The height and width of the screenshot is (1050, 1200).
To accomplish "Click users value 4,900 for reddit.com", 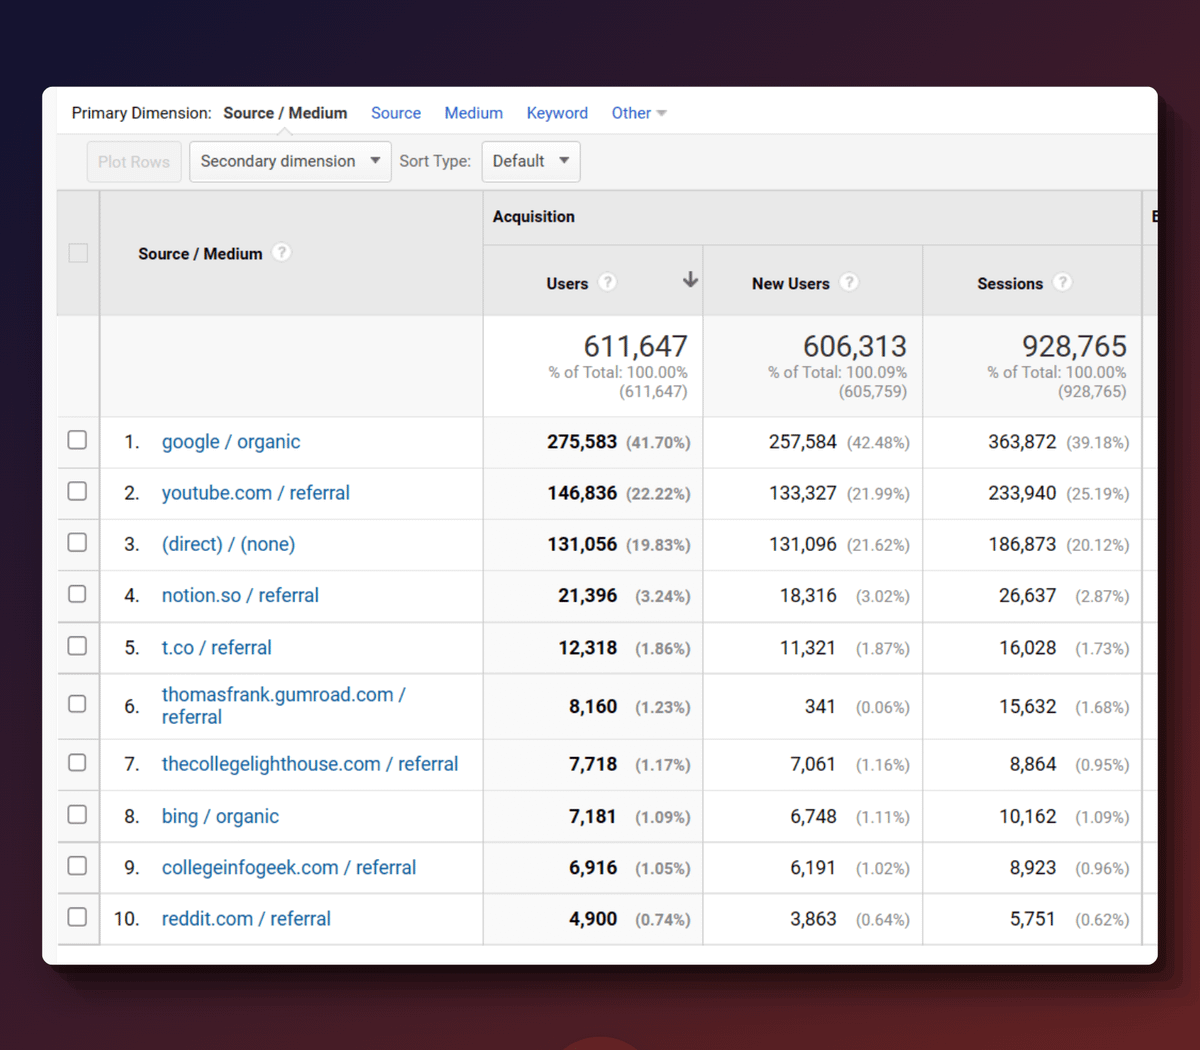I will tap(593, 919).
